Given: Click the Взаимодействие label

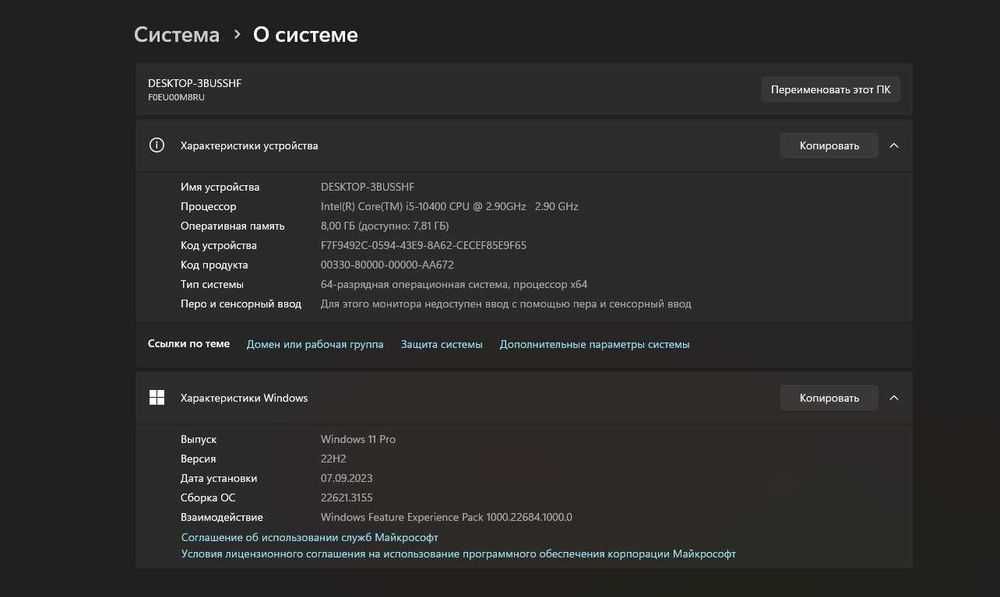Looking at the screenshot, I should pos(221,517).
